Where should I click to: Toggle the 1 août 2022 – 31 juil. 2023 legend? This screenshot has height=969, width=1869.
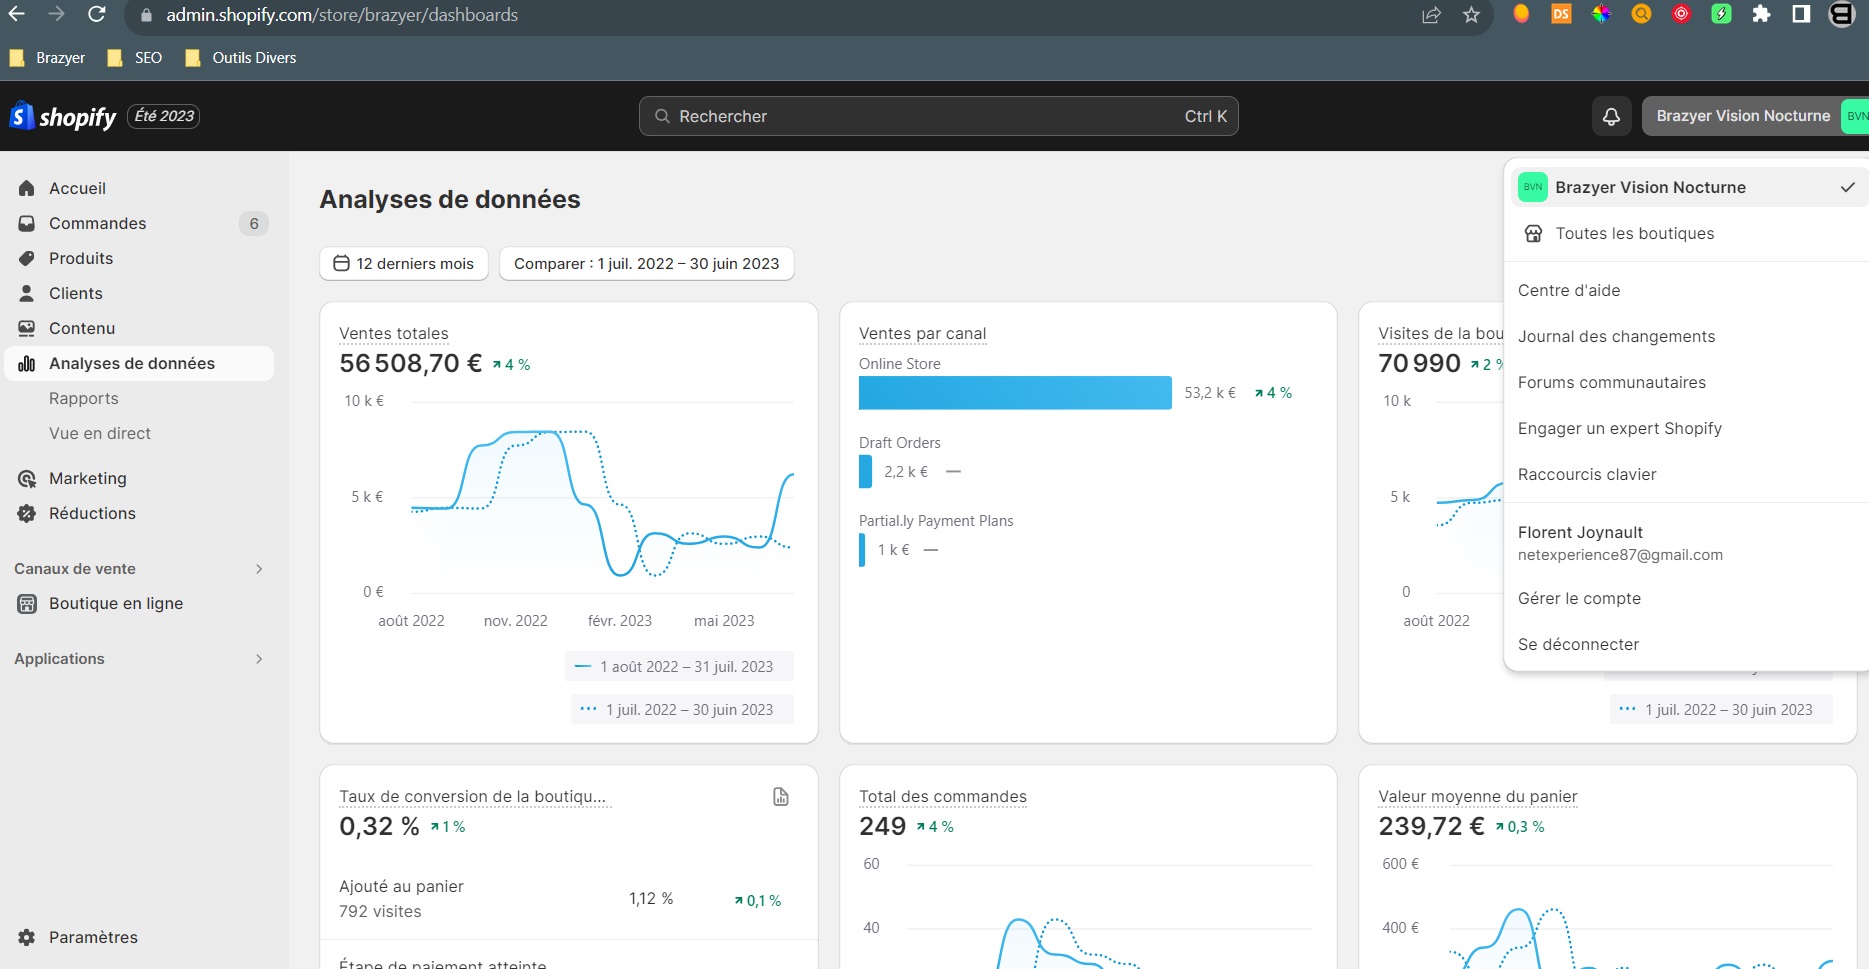coord(679,667)
